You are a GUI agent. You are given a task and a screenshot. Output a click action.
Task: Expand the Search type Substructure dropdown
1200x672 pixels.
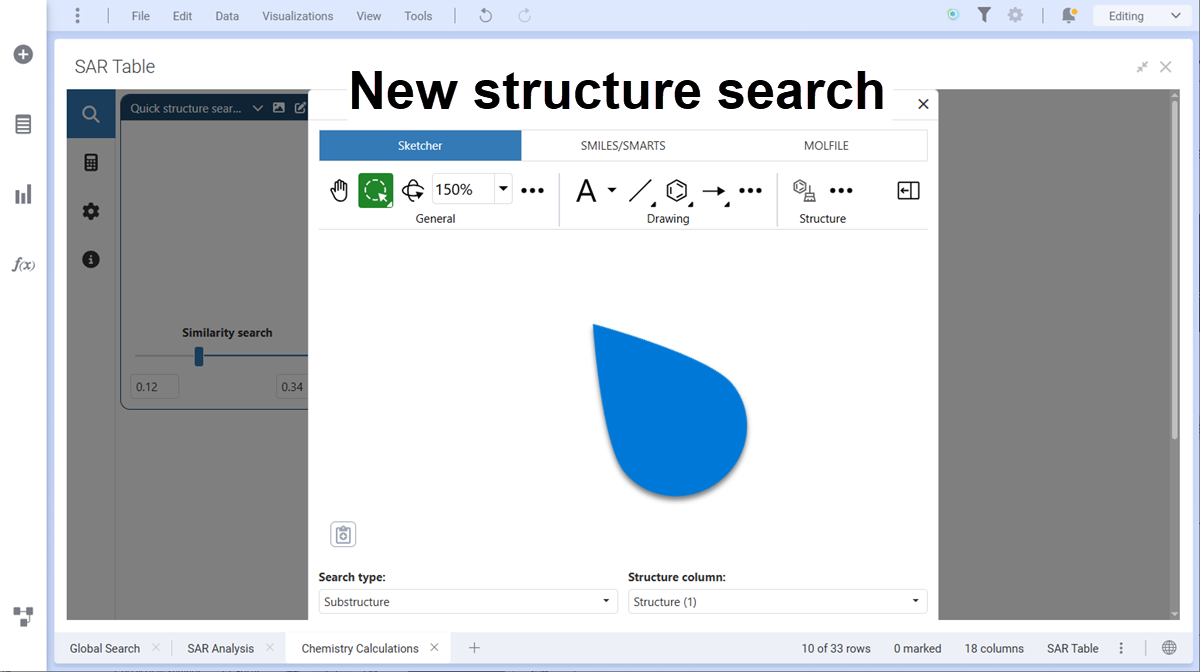pos(467,601)
